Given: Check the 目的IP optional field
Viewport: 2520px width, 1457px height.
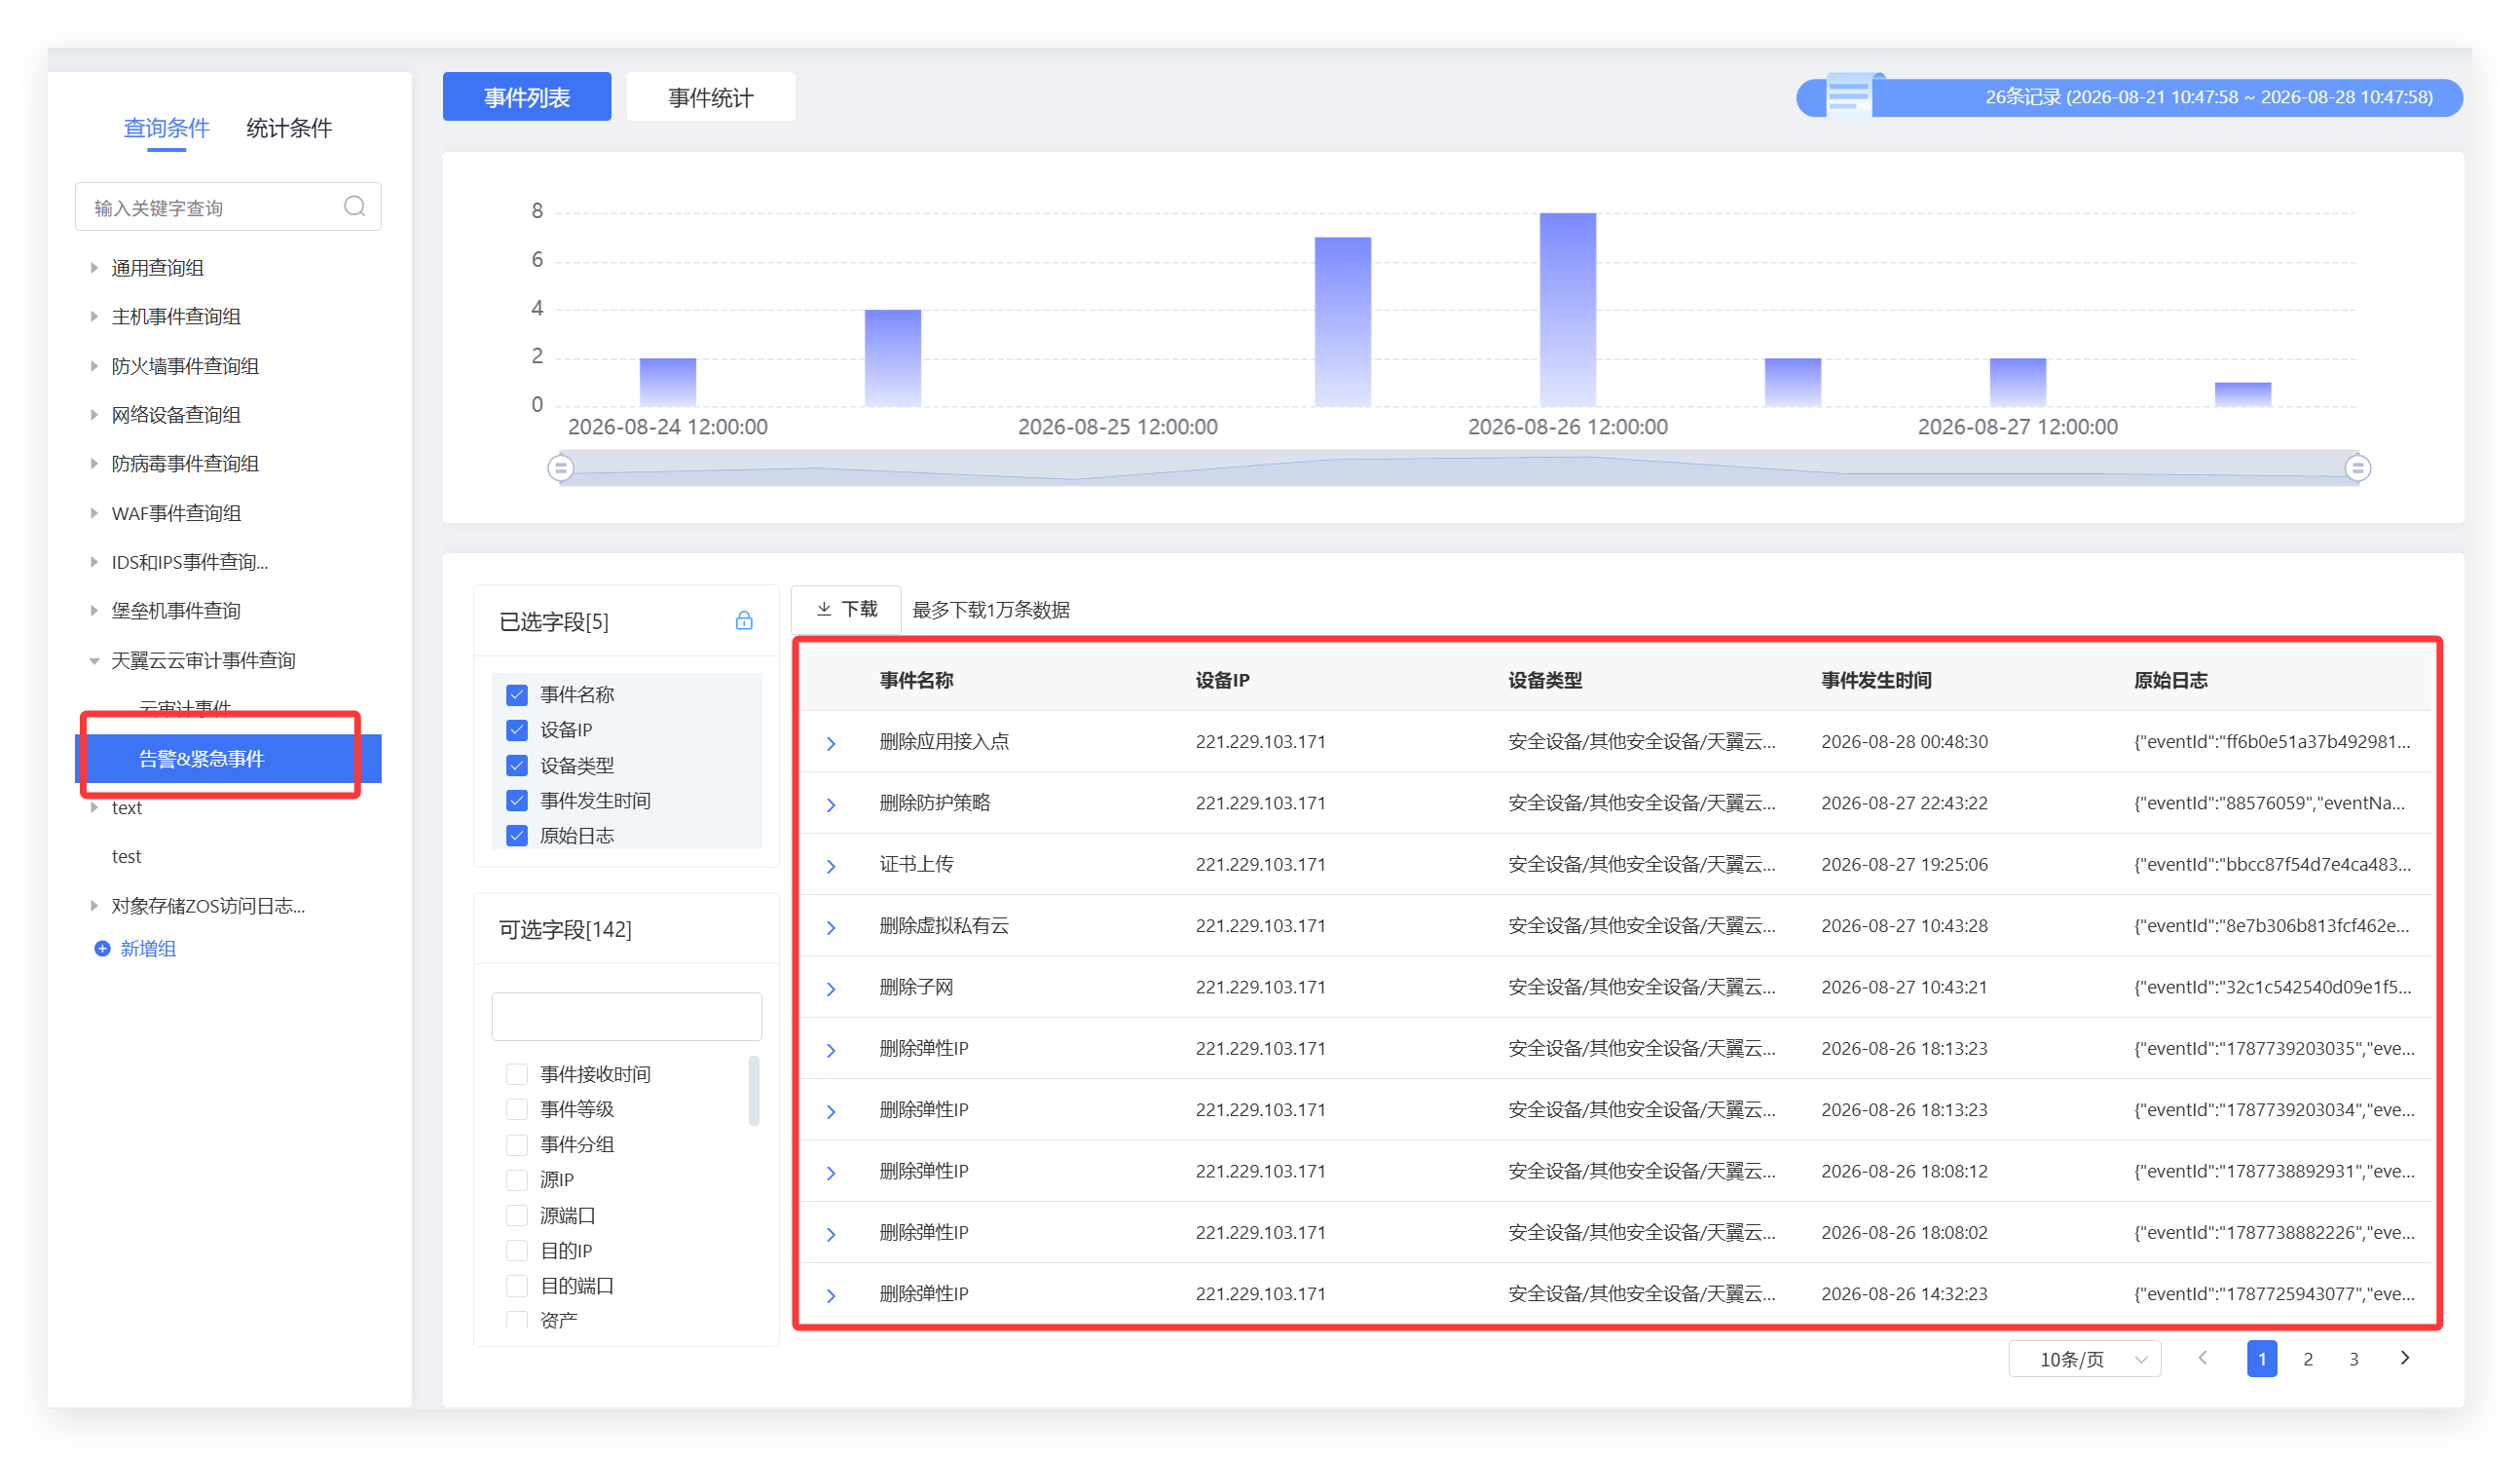Looking at the screenshot, I should (x=517, y=1250).
